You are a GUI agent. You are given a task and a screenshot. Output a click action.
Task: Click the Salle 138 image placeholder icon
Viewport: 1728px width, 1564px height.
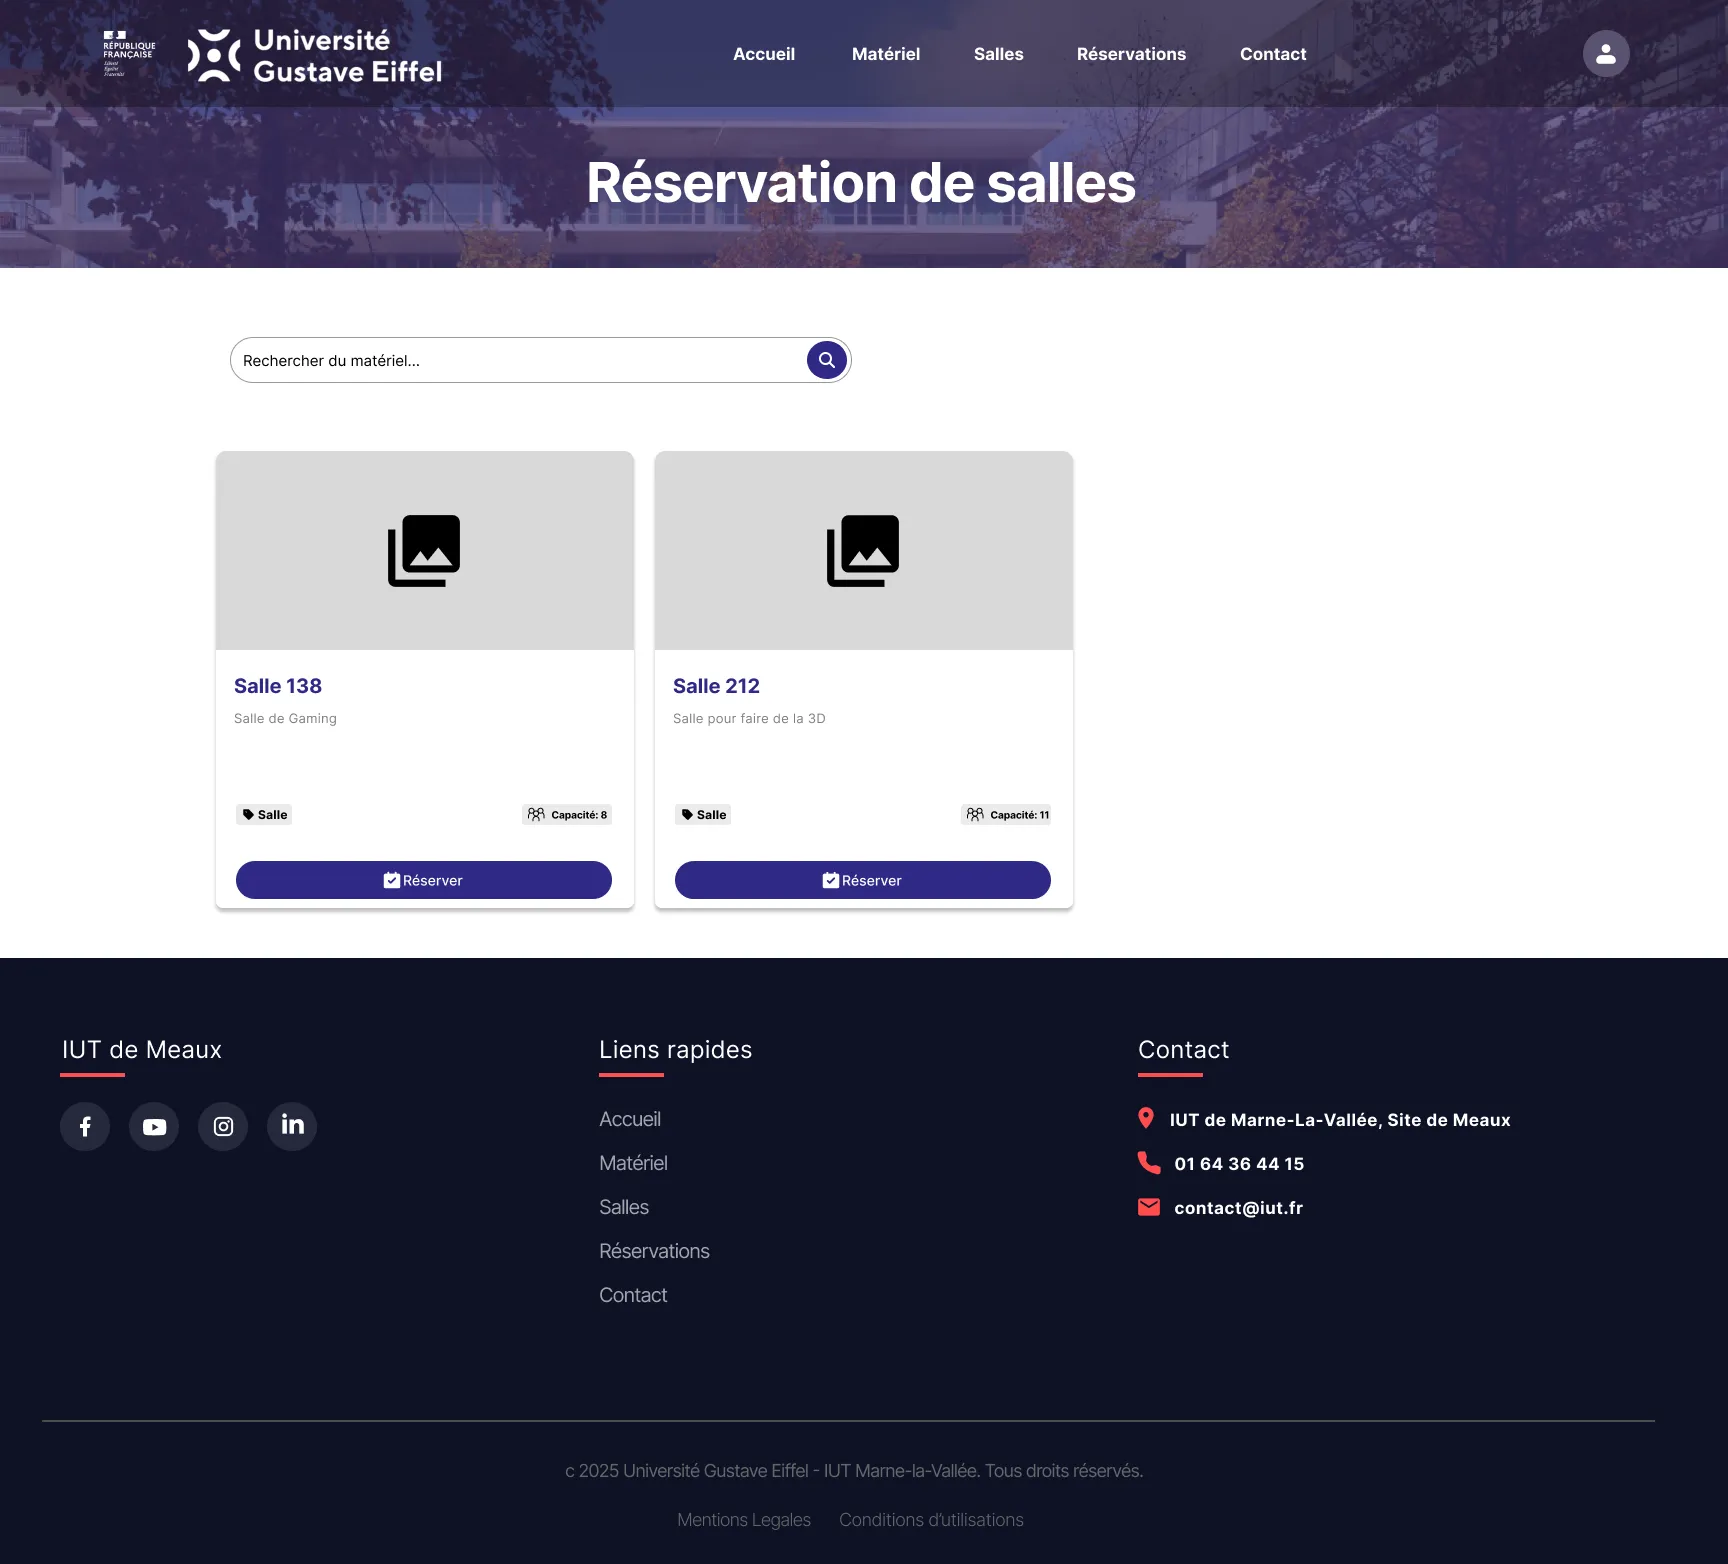click(424, 551)
